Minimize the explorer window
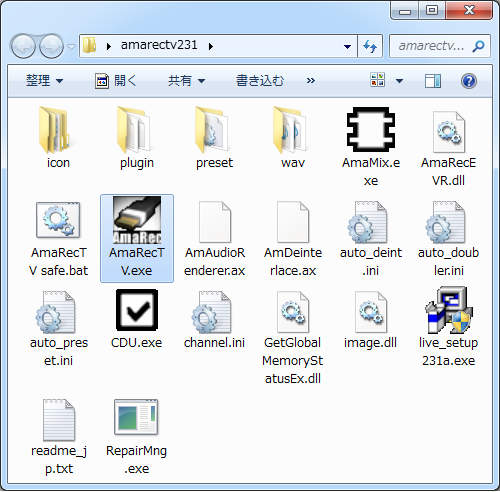Screen dimensions: 500x492 (x=405, y=11)
